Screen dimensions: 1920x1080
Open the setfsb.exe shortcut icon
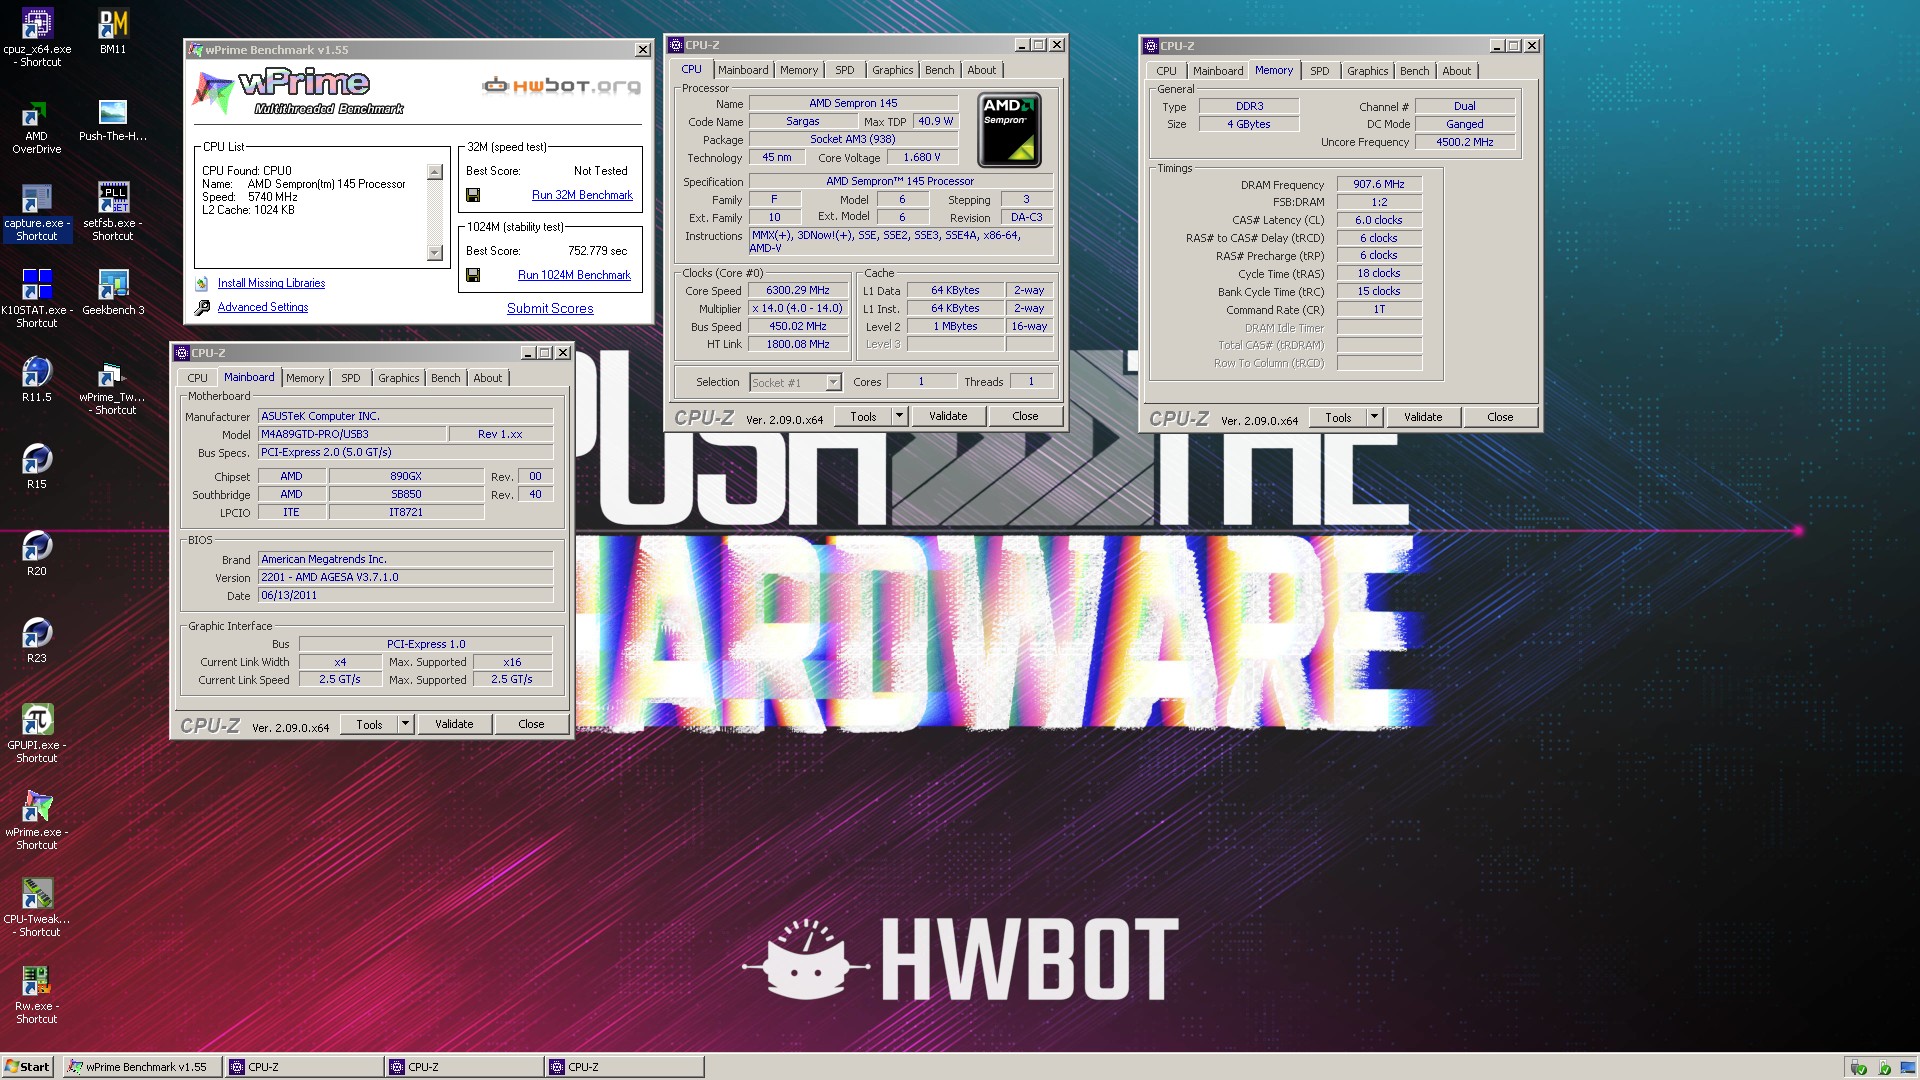pos(113,199)
